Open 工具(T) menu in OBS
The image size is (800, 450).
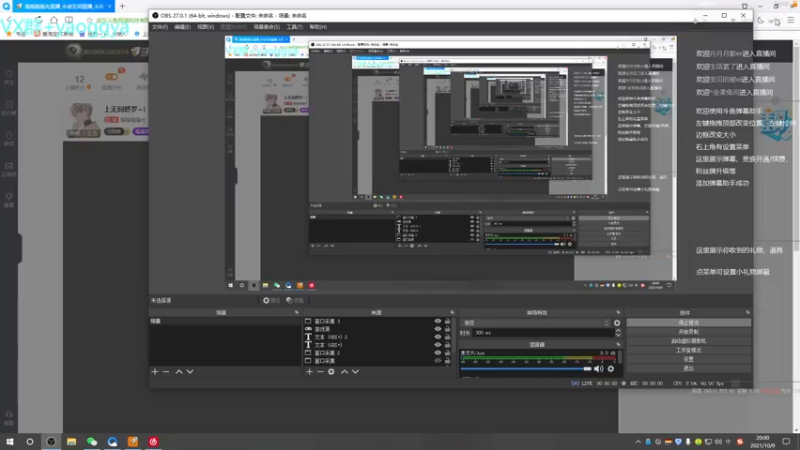(x=294, y=27)
